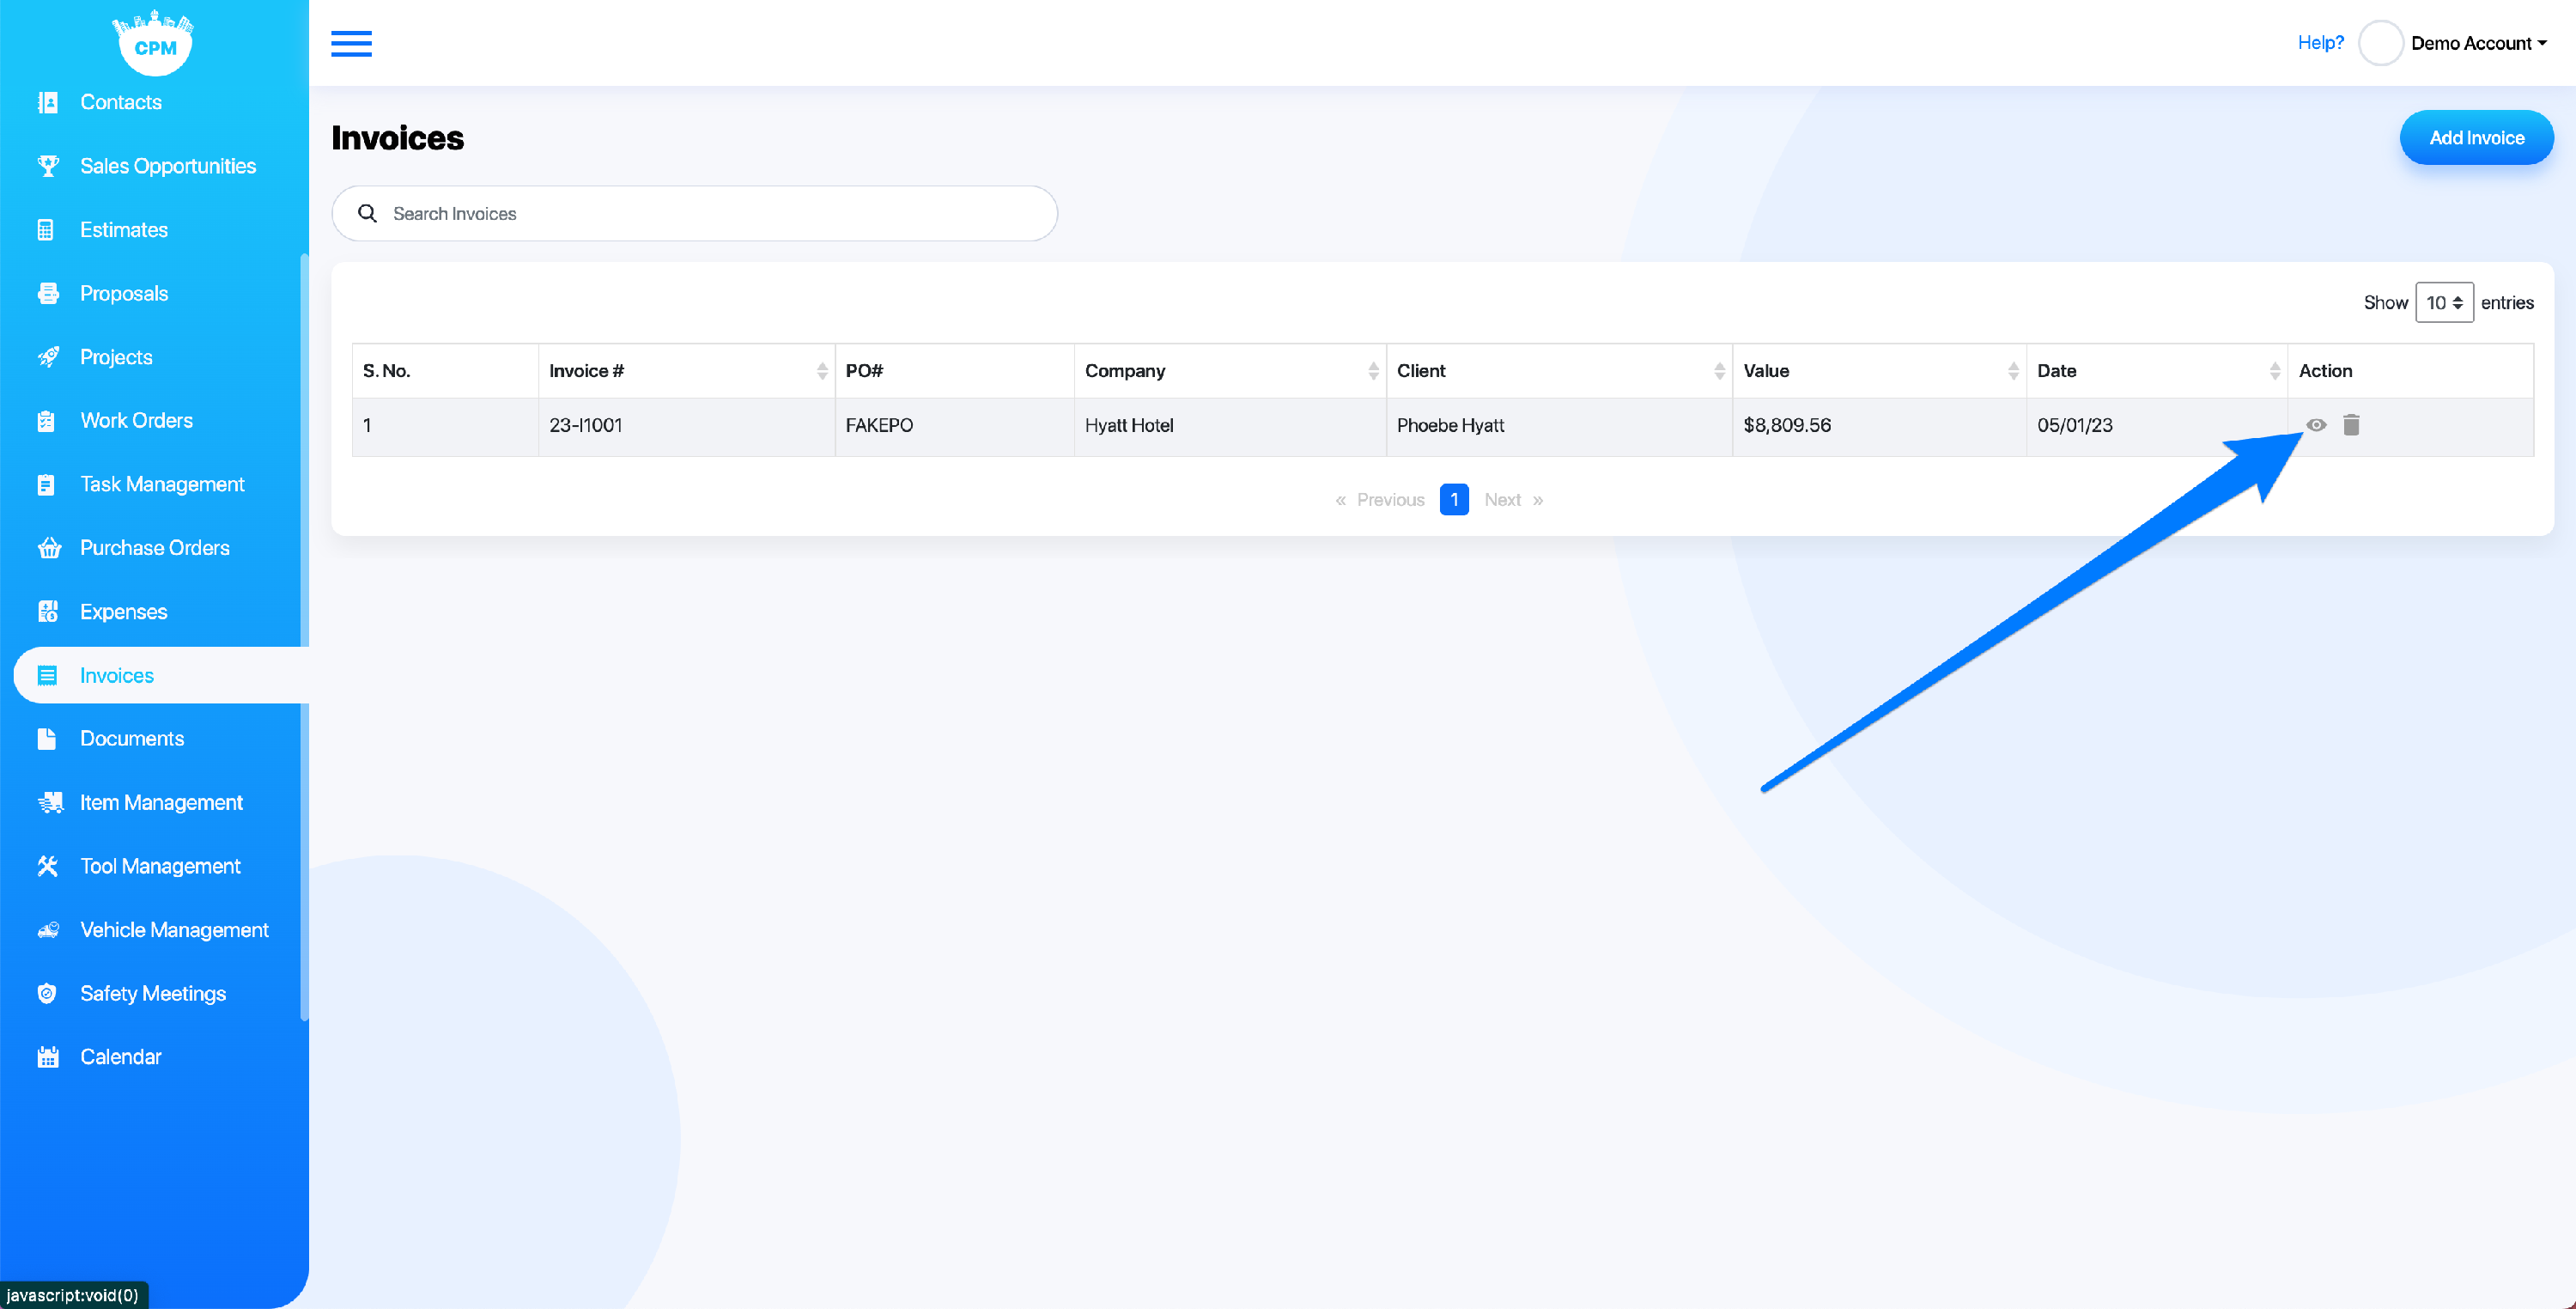Screen dimensions: 2576x1309
Task: Click the Contacts address book icon
Action: pyautogui.click(x=47, y=102)
